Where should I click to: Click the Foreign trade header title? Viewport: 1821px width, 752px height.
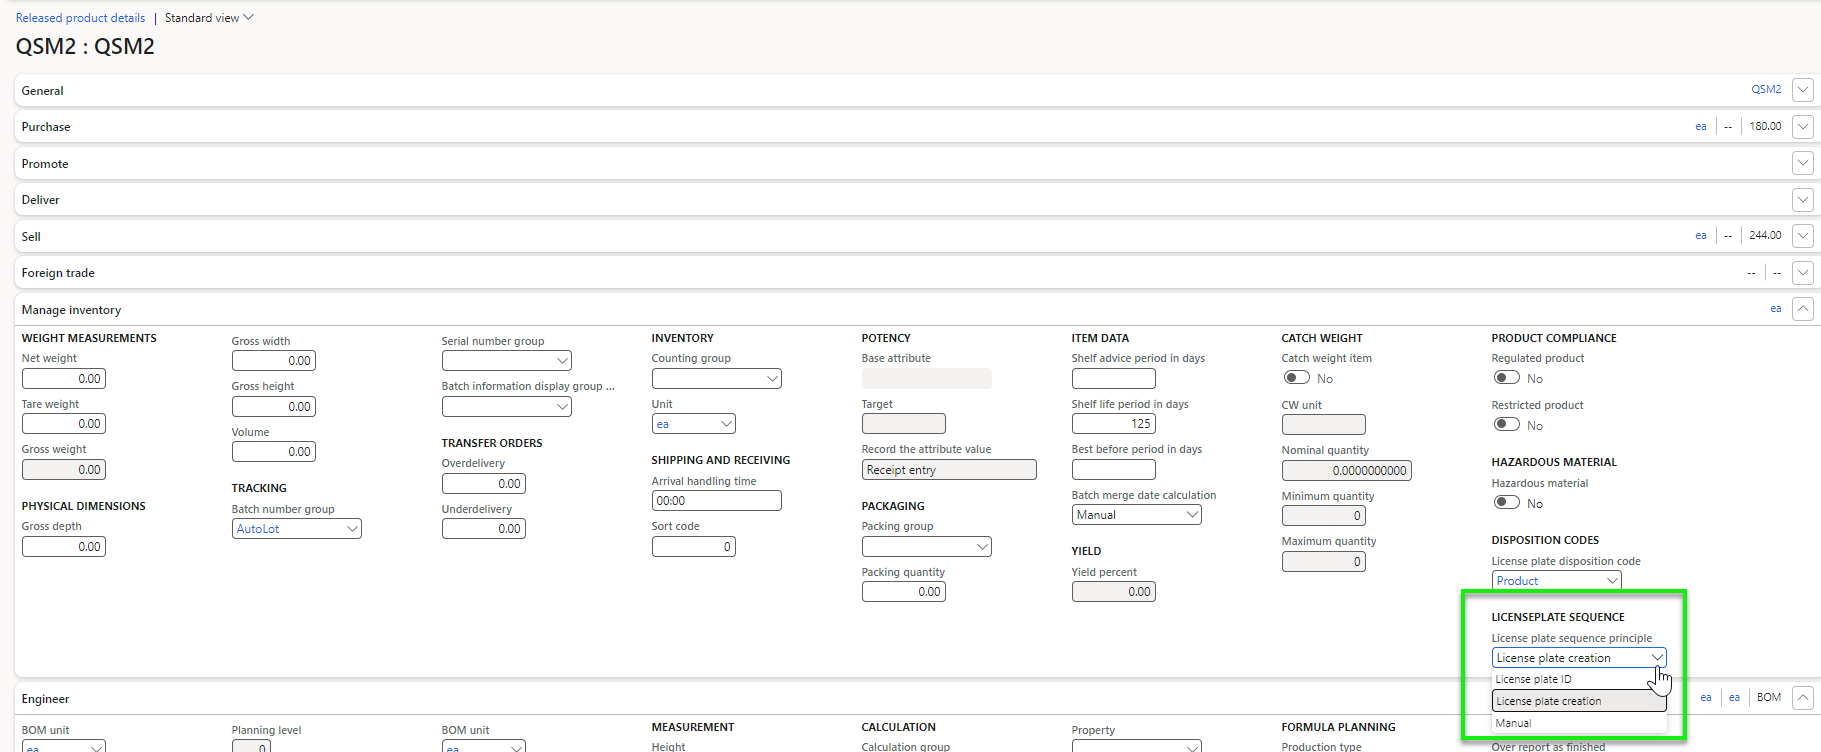[x=58, y=273]
